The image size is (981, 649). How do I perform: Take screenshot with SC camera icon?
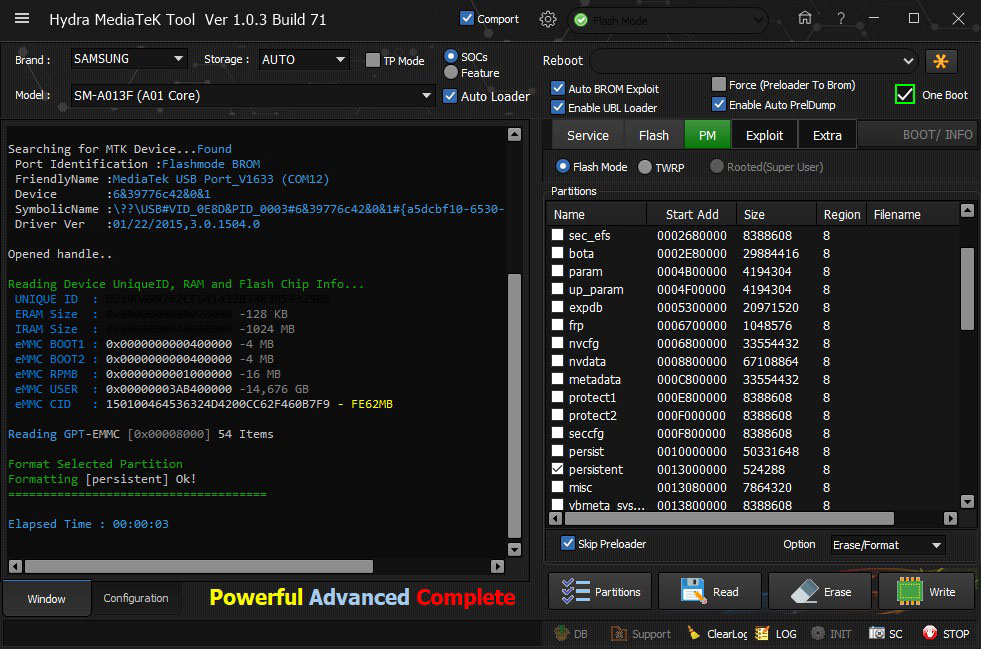pyautogui.click(x=877, y=633)
